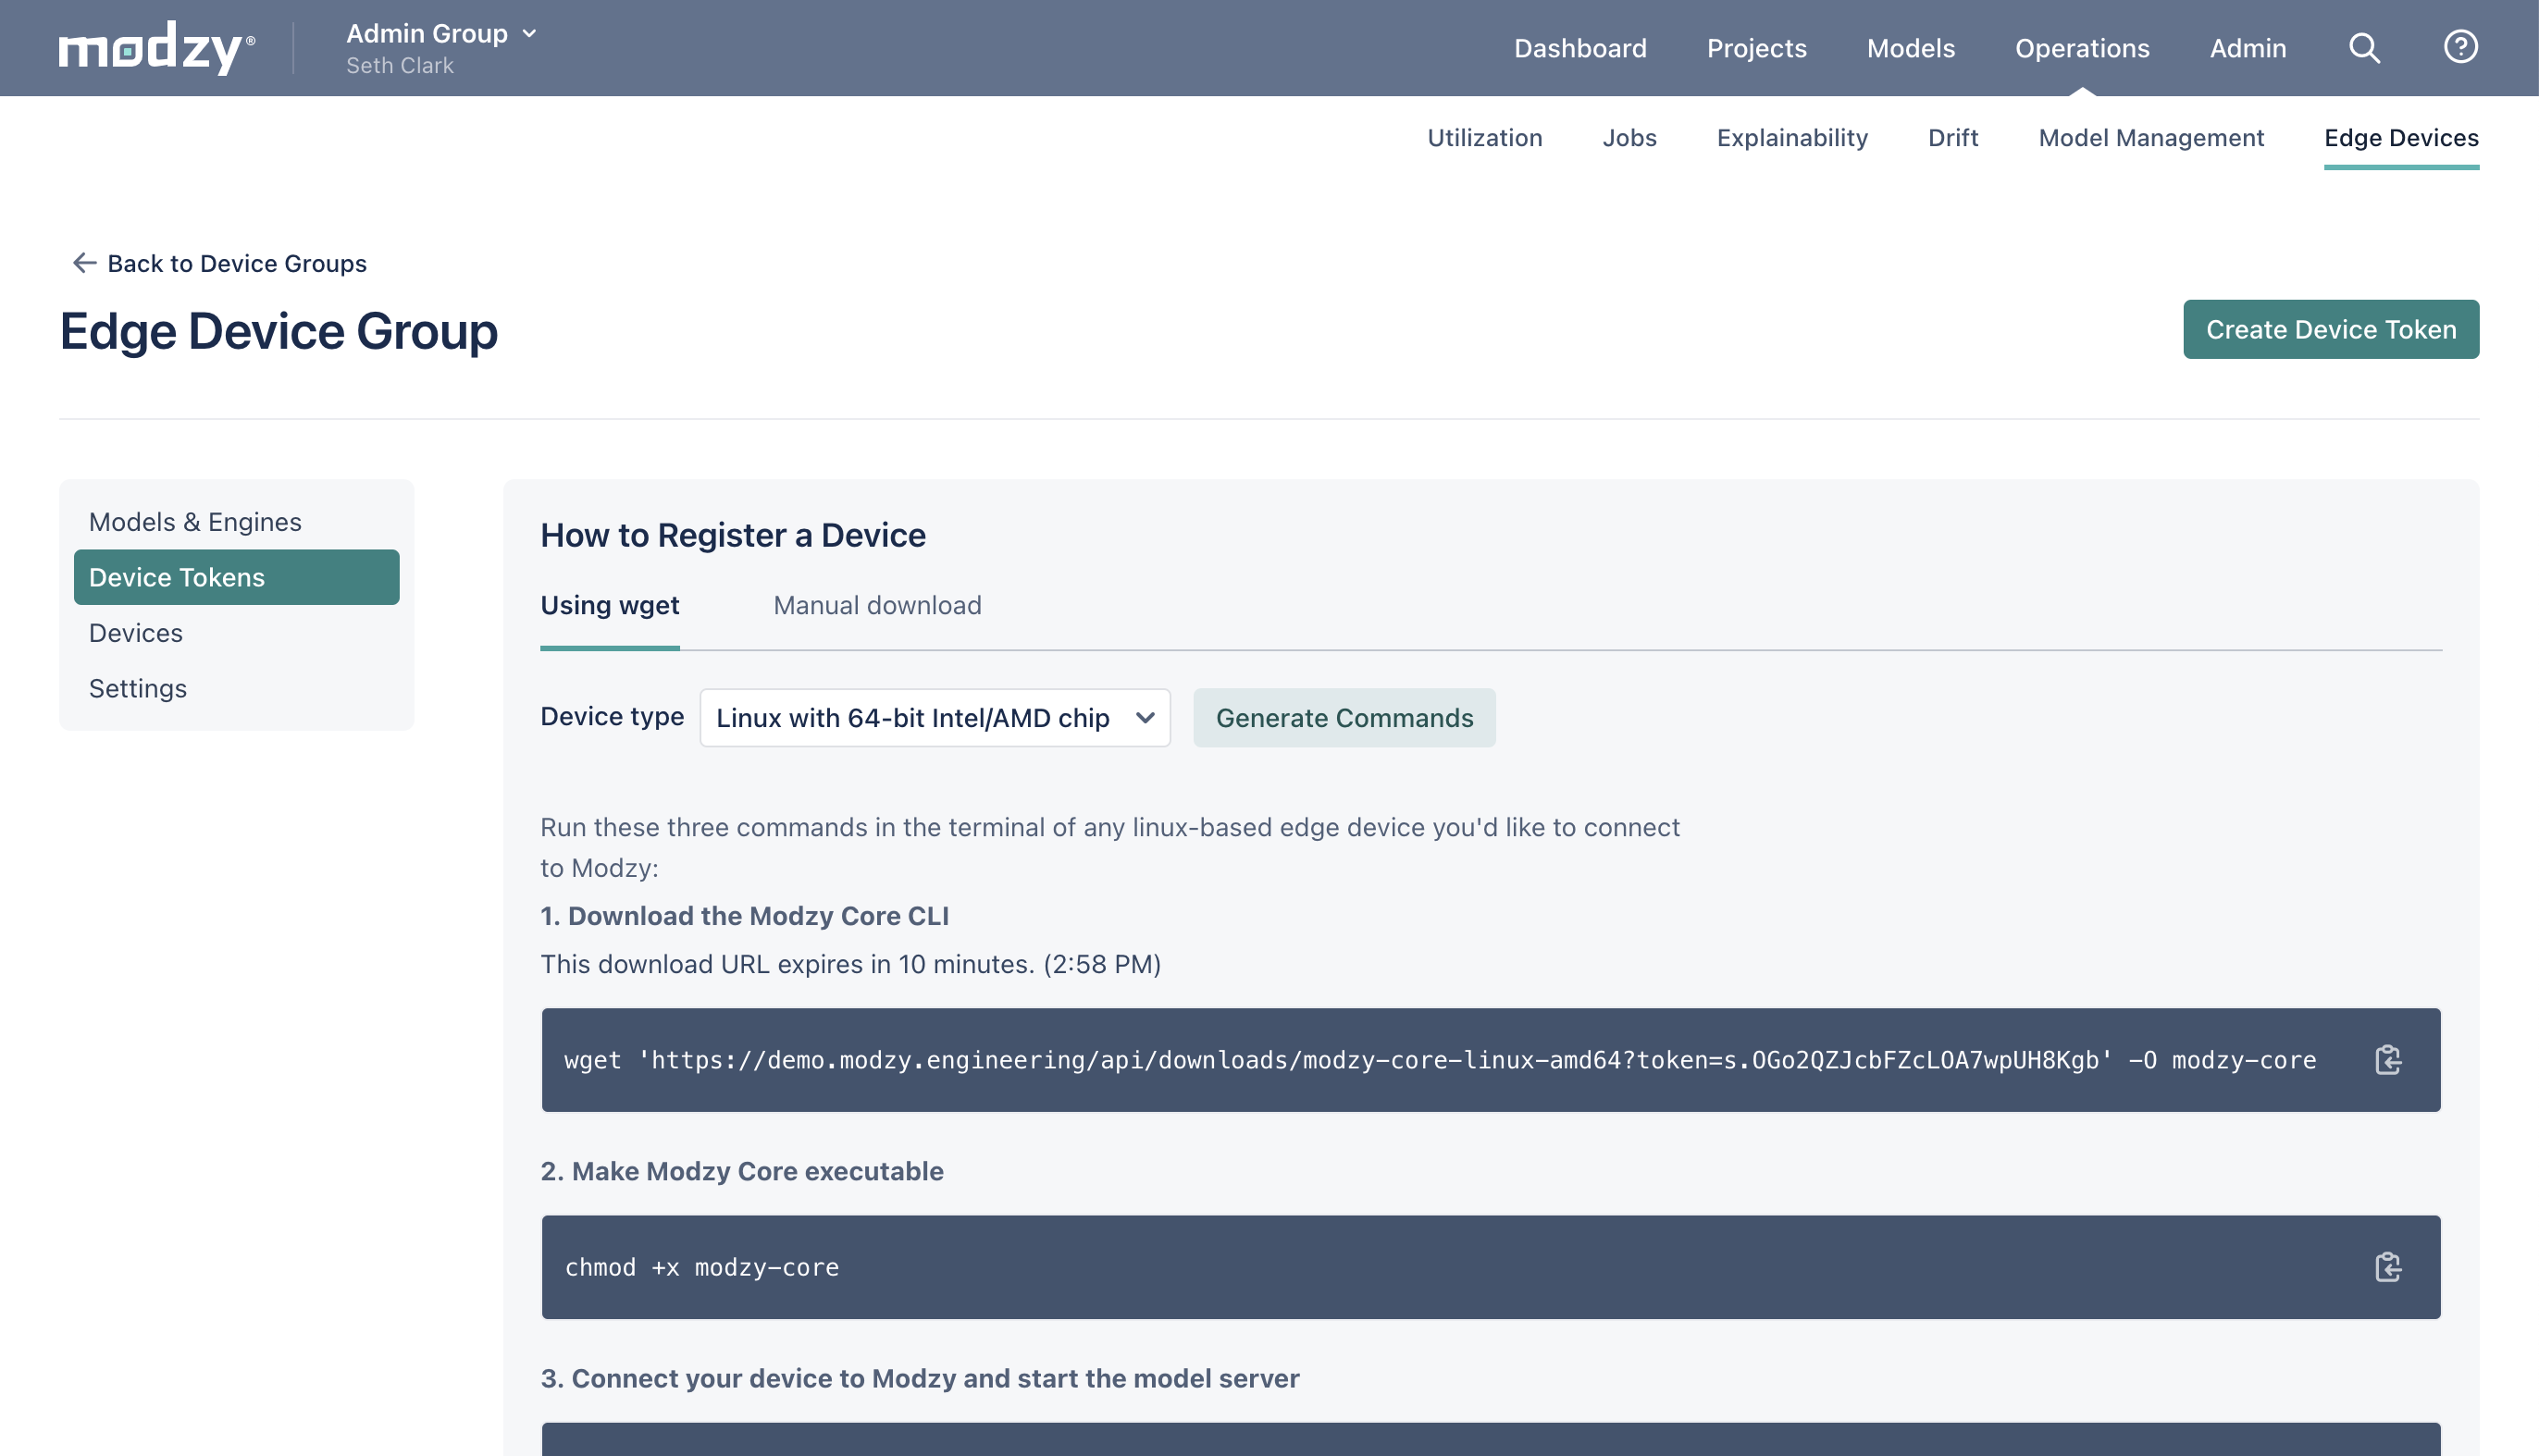This screenshot has height=1456, width=2539.
Task: Open the help question mark icon
Action: pos(2459,47)
